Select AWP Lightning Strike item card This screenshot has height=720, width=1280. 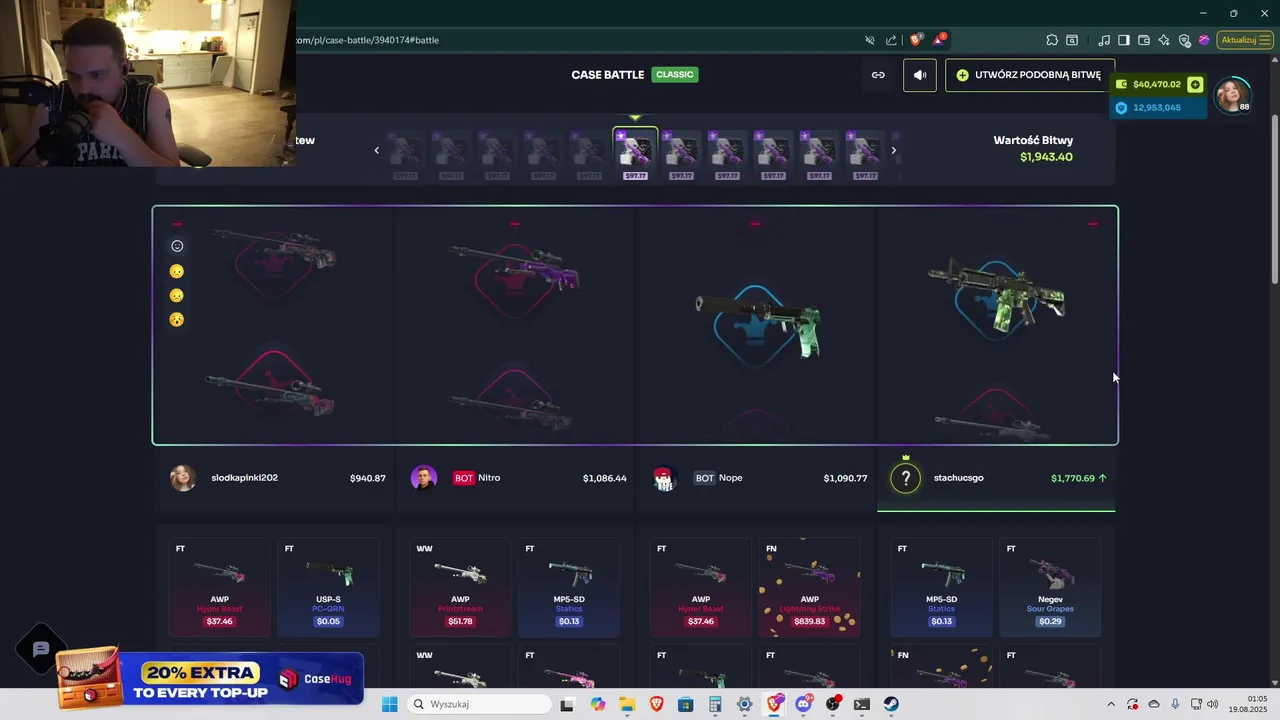(810, 587)
